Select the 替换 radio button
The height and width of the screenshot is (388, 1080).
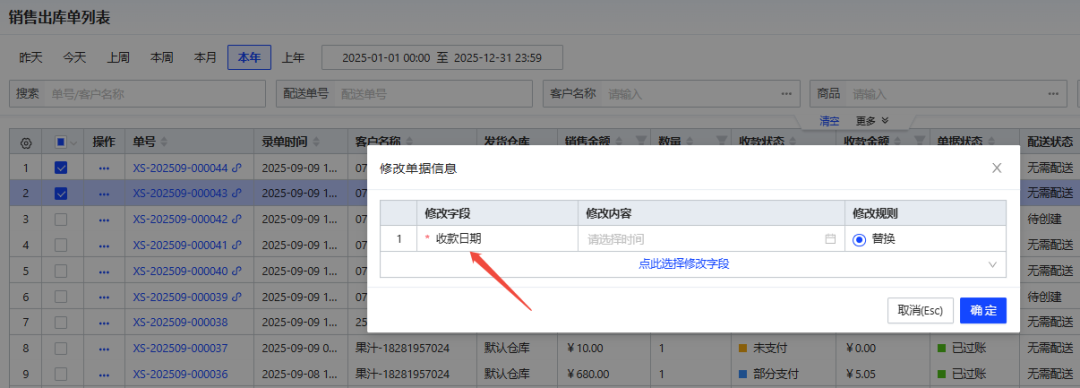[x=859, y=239]
